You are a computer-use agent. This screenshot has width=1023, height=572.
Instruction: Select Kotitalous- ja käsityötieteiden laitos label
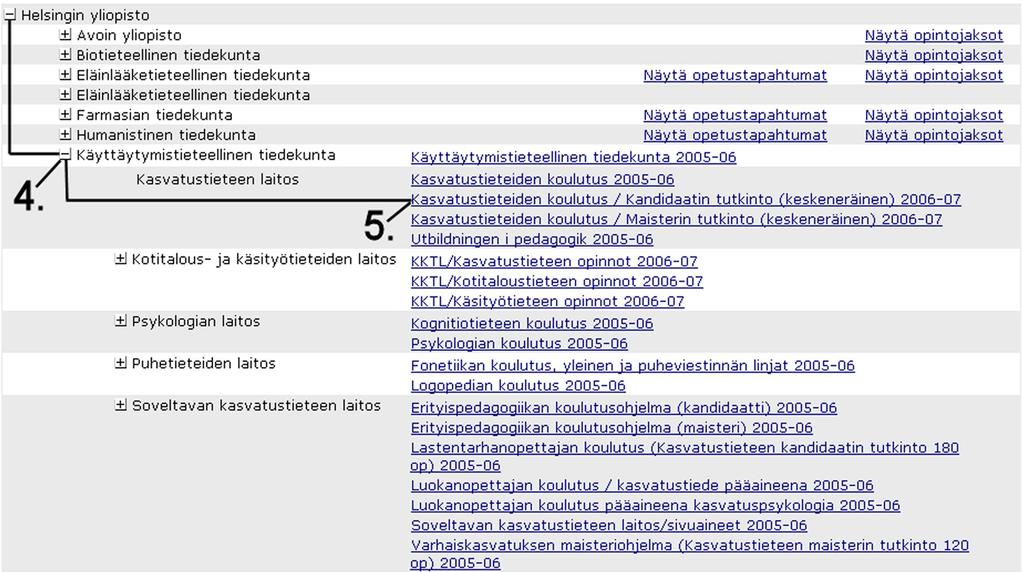(x=264, y=260)
